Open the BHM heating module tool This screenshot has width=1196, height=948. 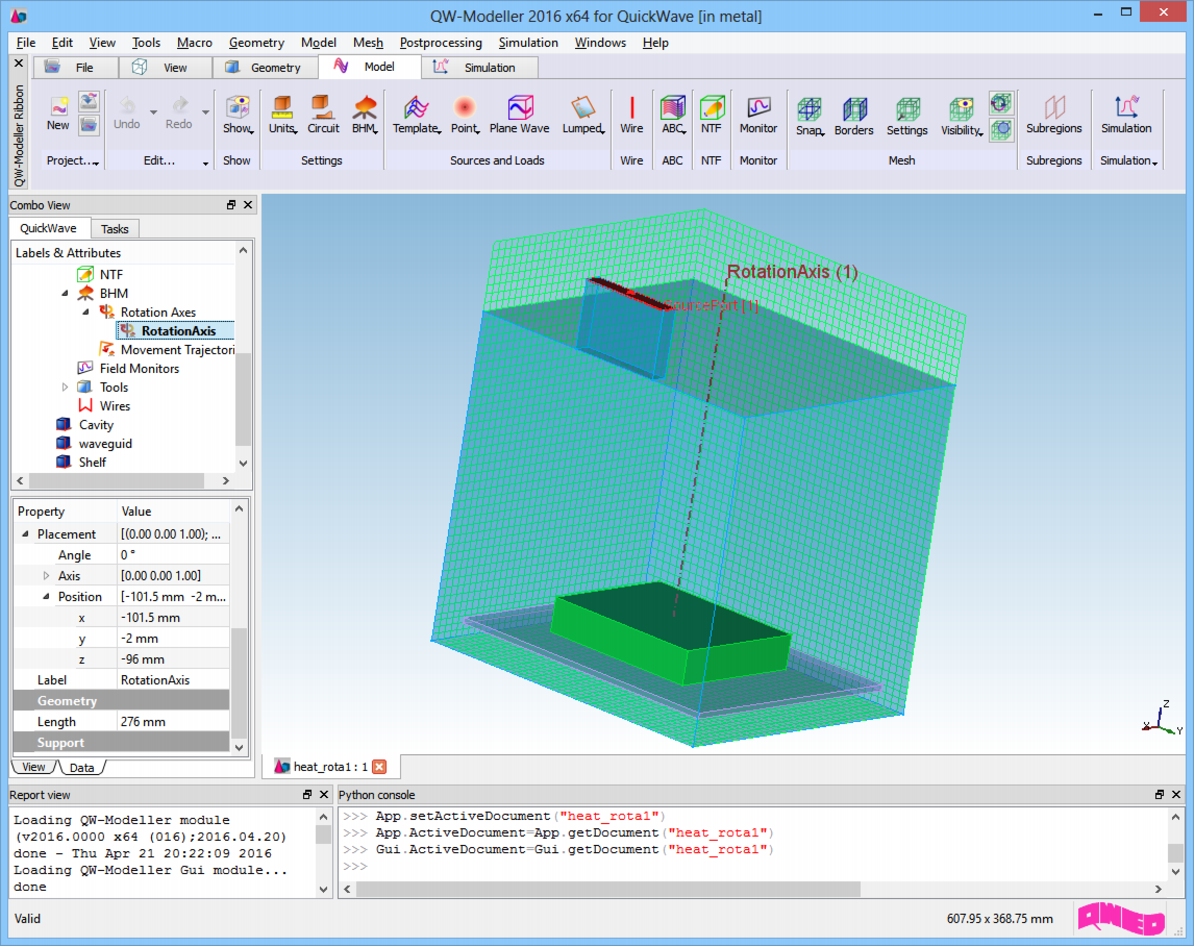(x=365, y=114)
